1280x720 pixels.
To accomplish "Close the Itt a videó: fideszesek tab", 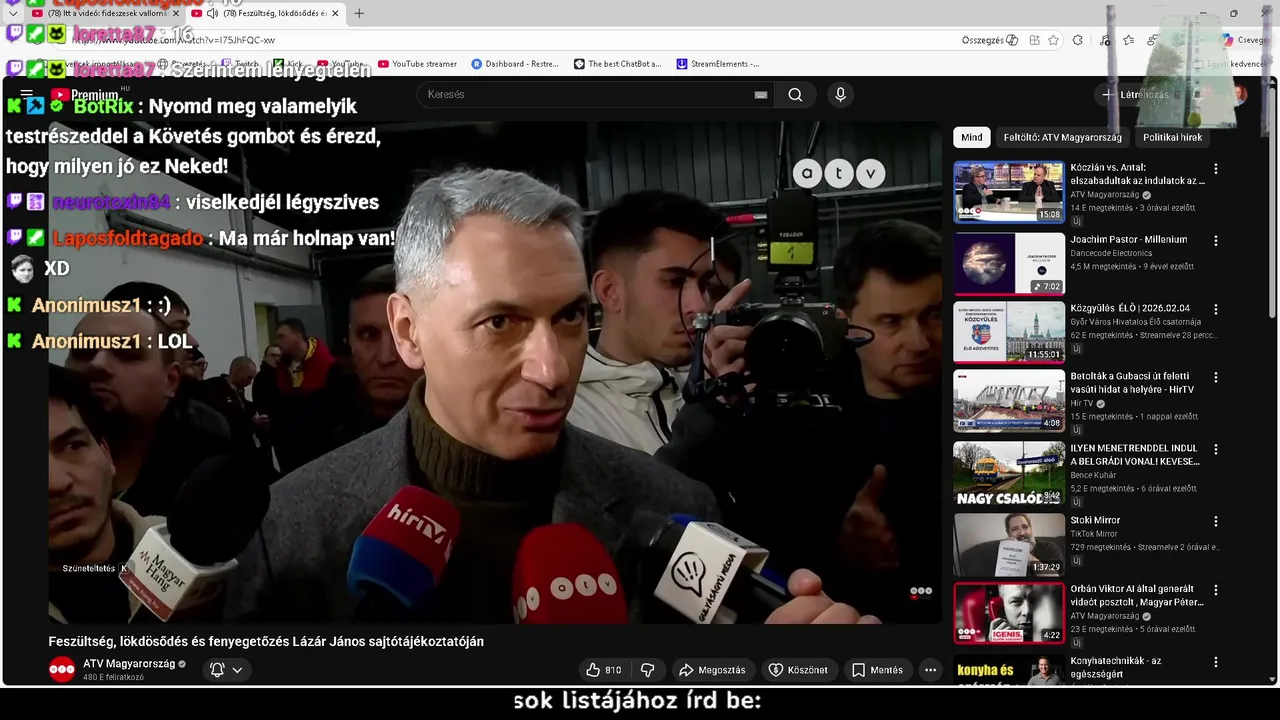I will [x=176, y=13].
